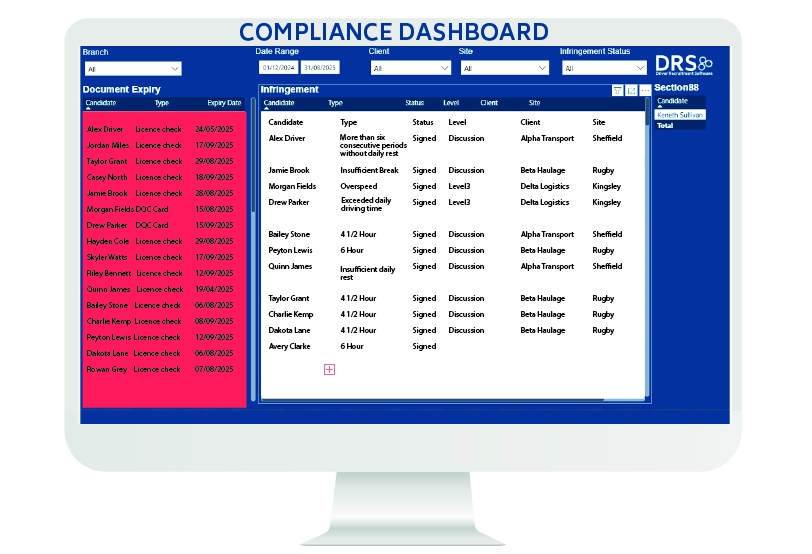Click Bailey Stone in Infringement table
The image size is (812, 554).
(289, 234)
